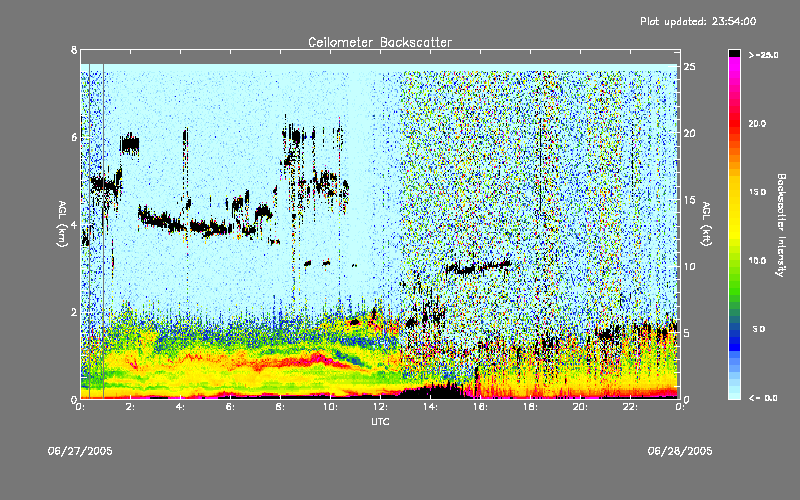Image resolution: width=800 pixels, height=500 pixels.
Task: Click the "8" tick on the km axis
Action: [x=74, y=50]
